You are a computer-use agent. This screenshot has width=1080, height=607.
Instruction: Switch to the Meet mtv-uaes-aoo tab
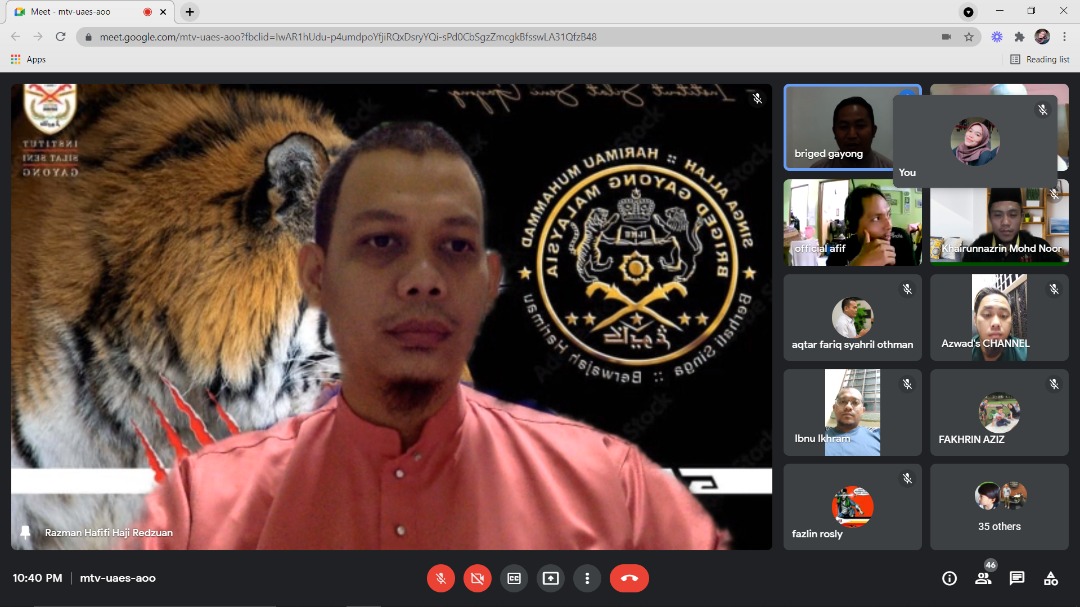pyautogui.click(x=88, y=12)
